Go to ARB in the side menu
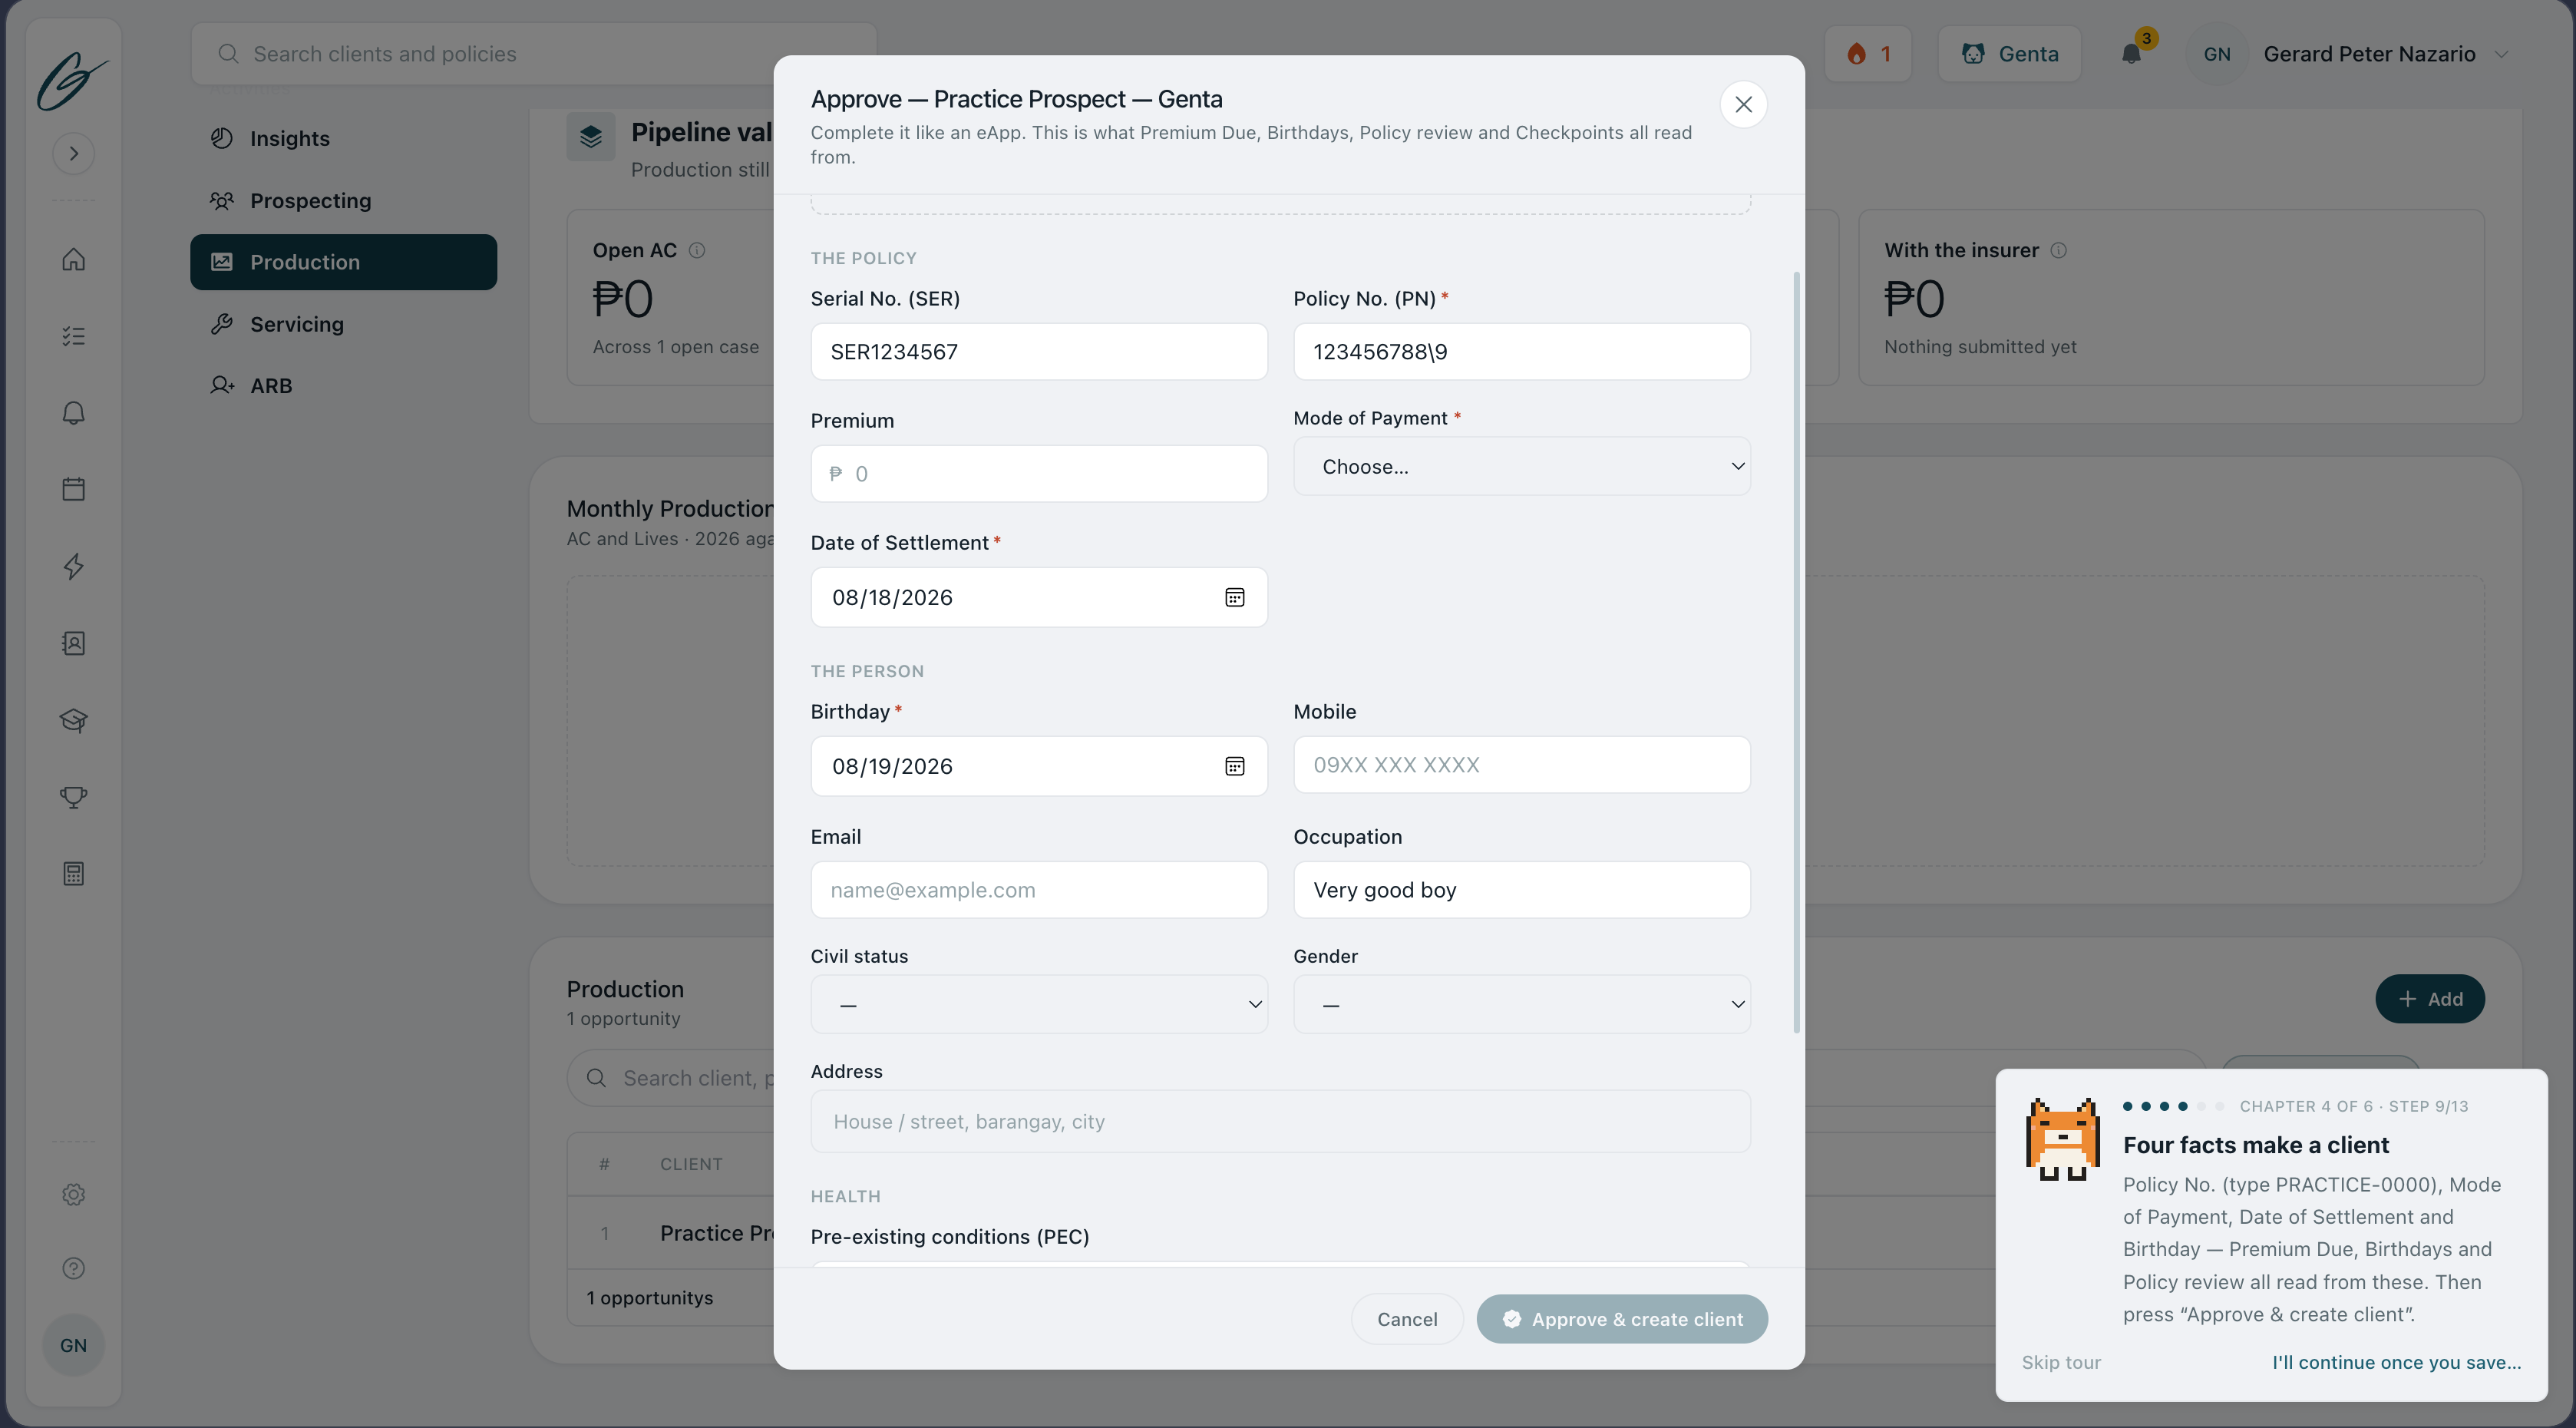The image size is (2576, 1428). pos(343,386)
